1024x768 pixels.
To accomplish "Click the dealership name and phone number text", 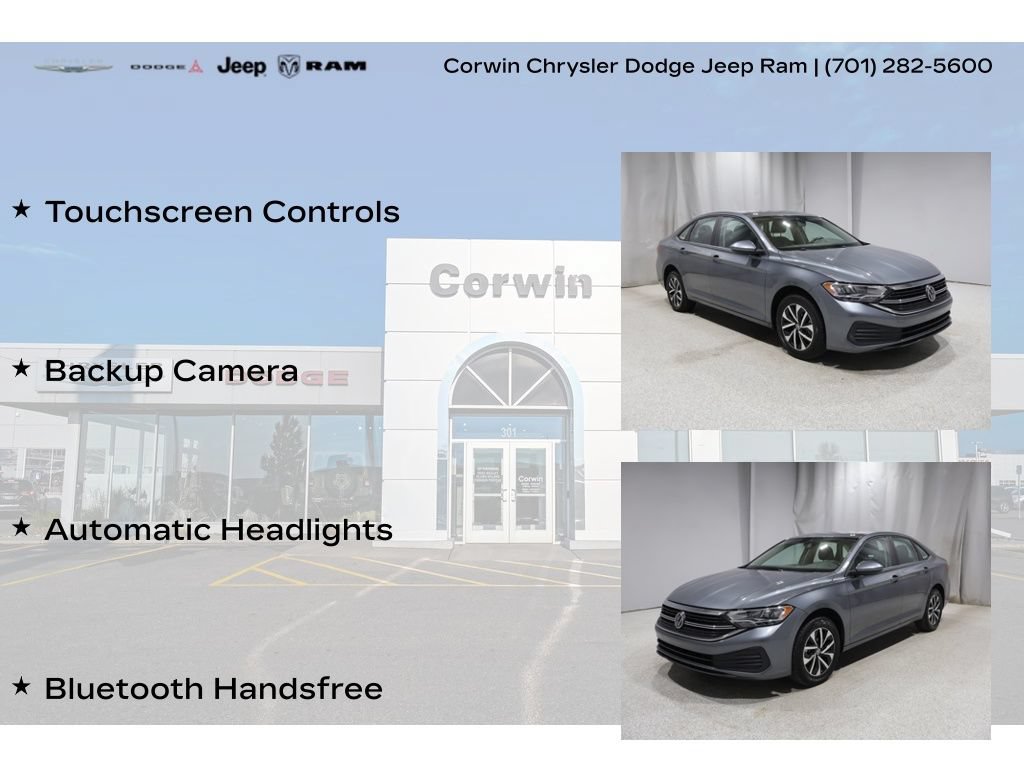I will (718, 66).
